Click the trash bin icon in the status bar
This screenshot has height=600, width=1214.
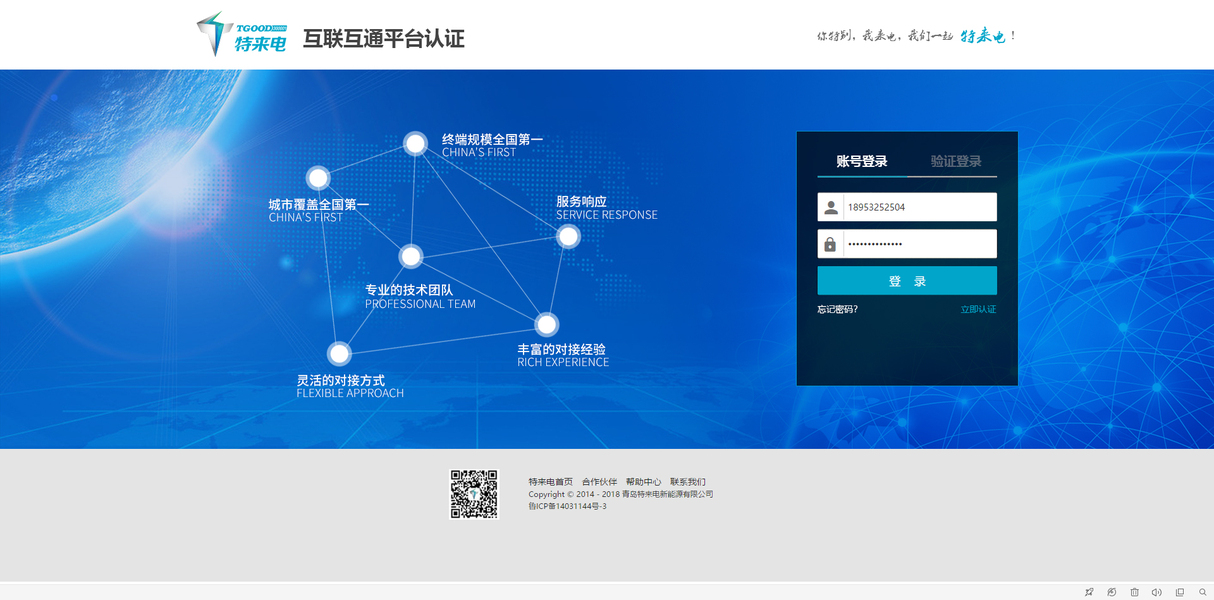(1134, 592)
